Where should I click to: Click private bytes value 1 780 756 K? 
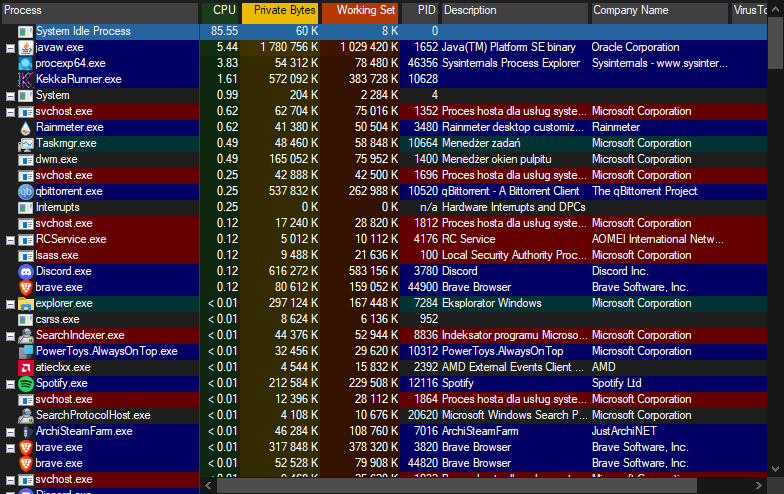click(x=289, y=47)
